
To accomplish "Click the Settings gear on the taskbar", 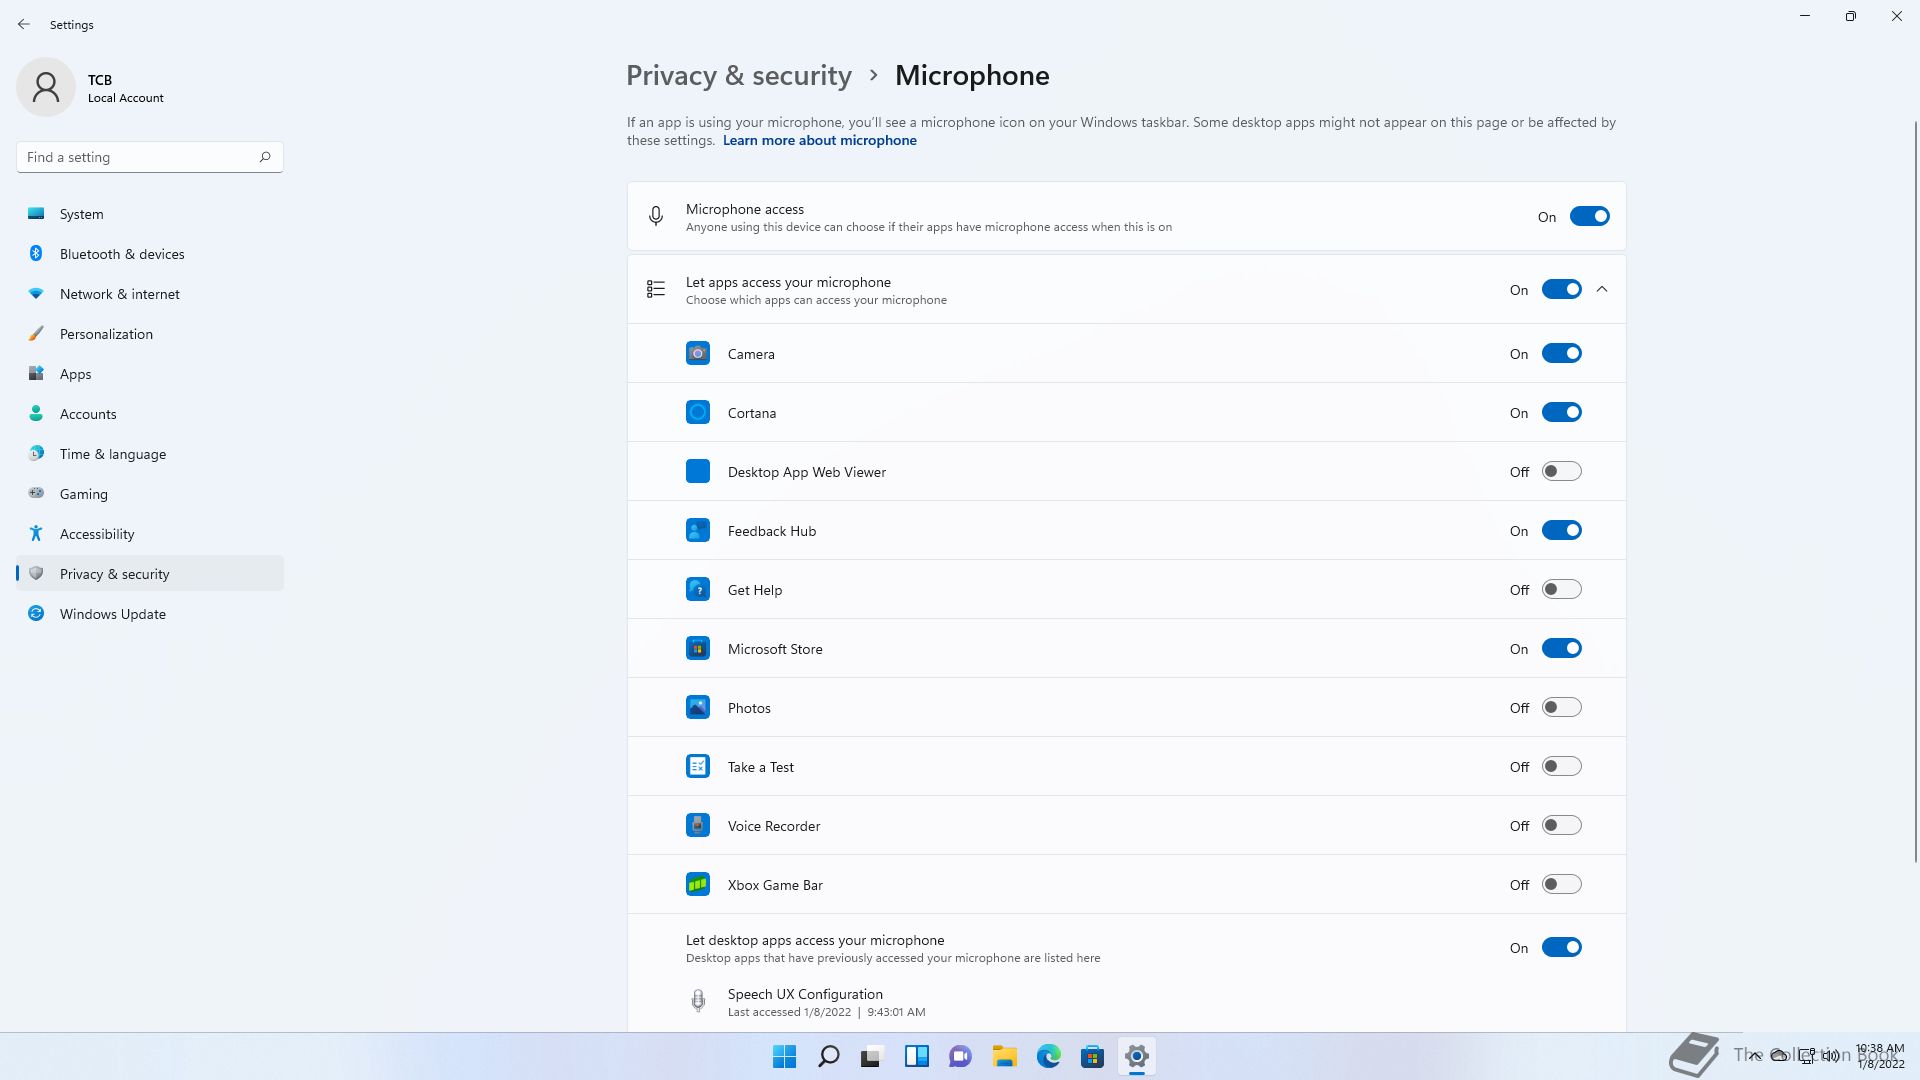I will click(x=1137, y=1056).
